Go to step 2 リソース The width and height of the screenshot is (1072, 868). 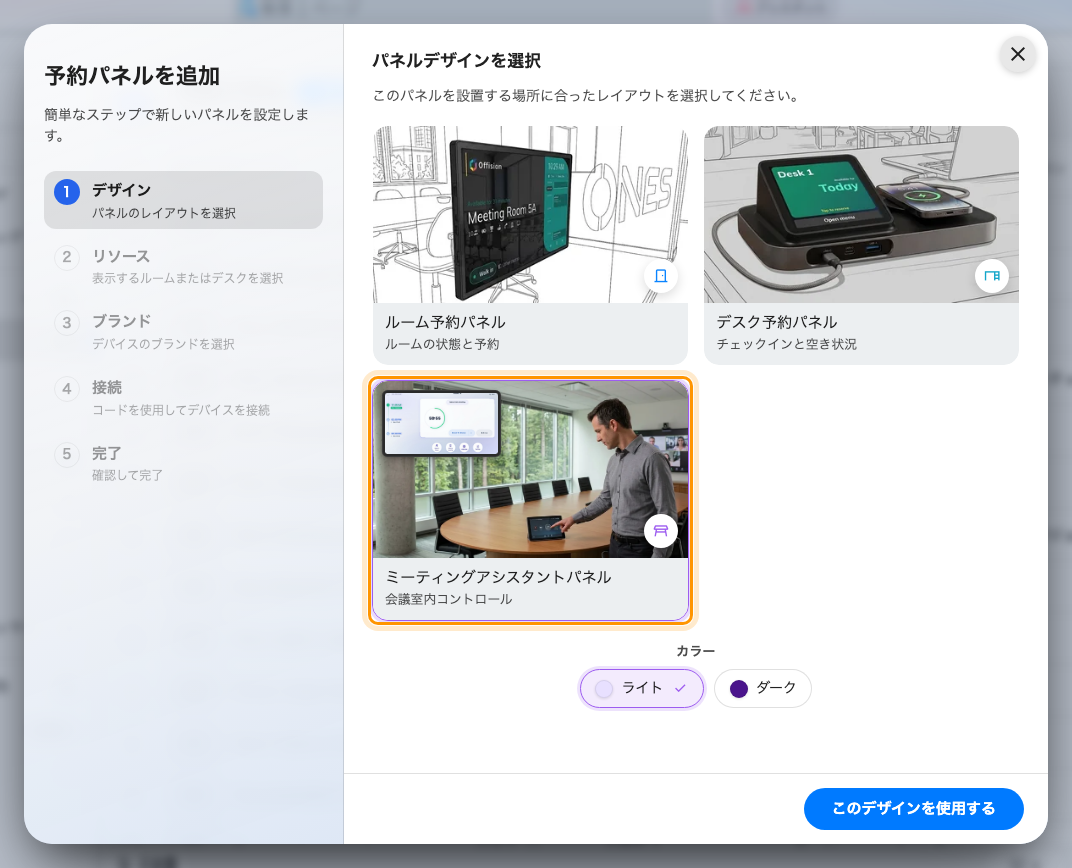[x=183, y=266]
